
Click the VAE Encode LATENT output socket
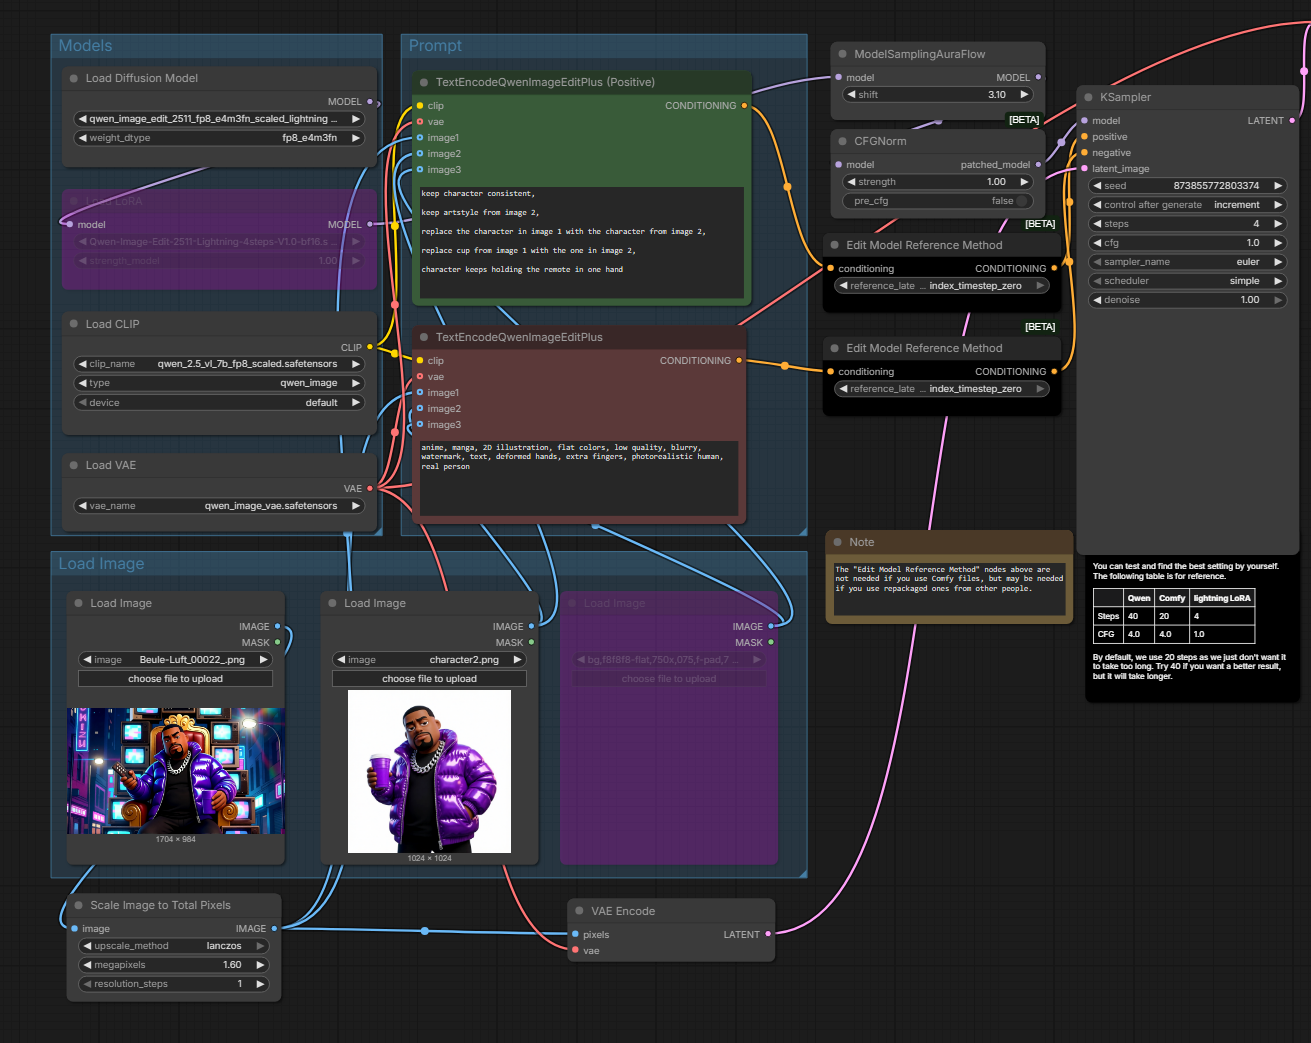[x=768, y=934]
